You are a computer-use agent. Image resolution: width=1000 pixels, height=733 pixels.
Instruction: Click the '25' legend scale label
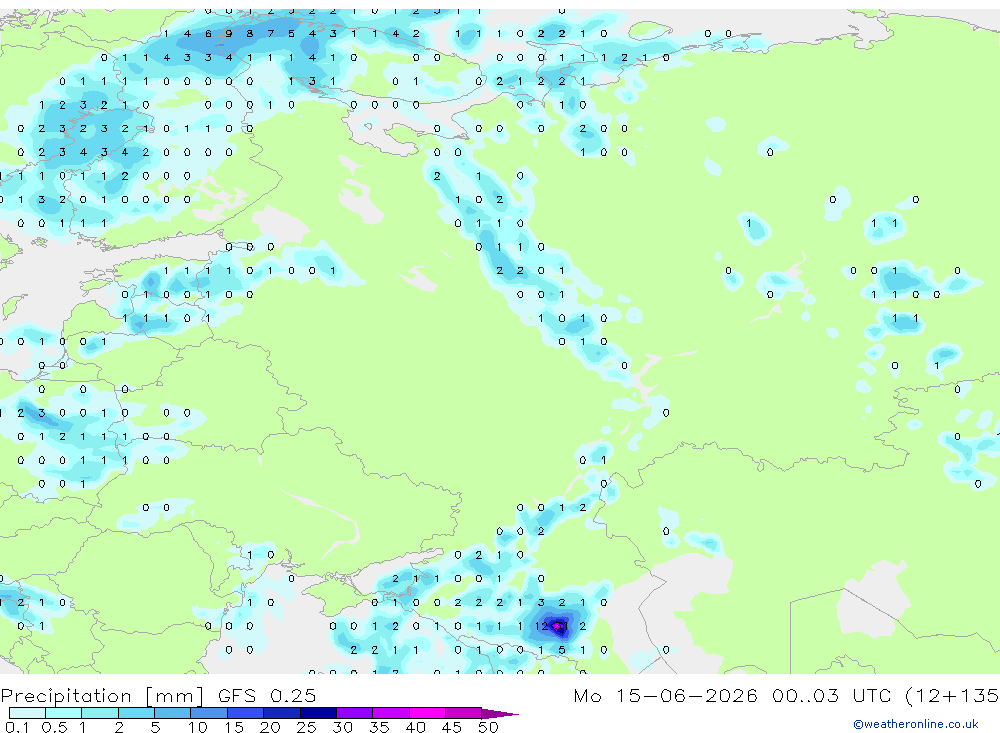tap(306, 727)
